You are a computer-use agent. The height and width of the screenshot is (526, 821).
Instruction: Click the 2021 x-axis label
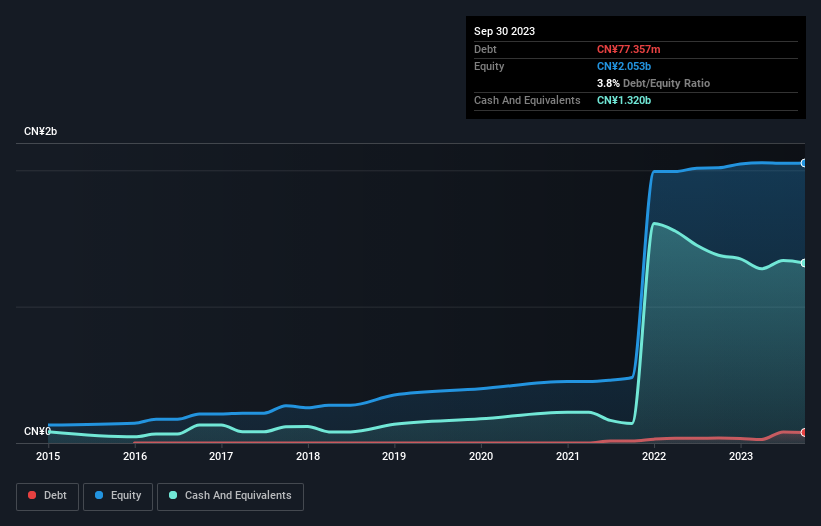point(568,456)
